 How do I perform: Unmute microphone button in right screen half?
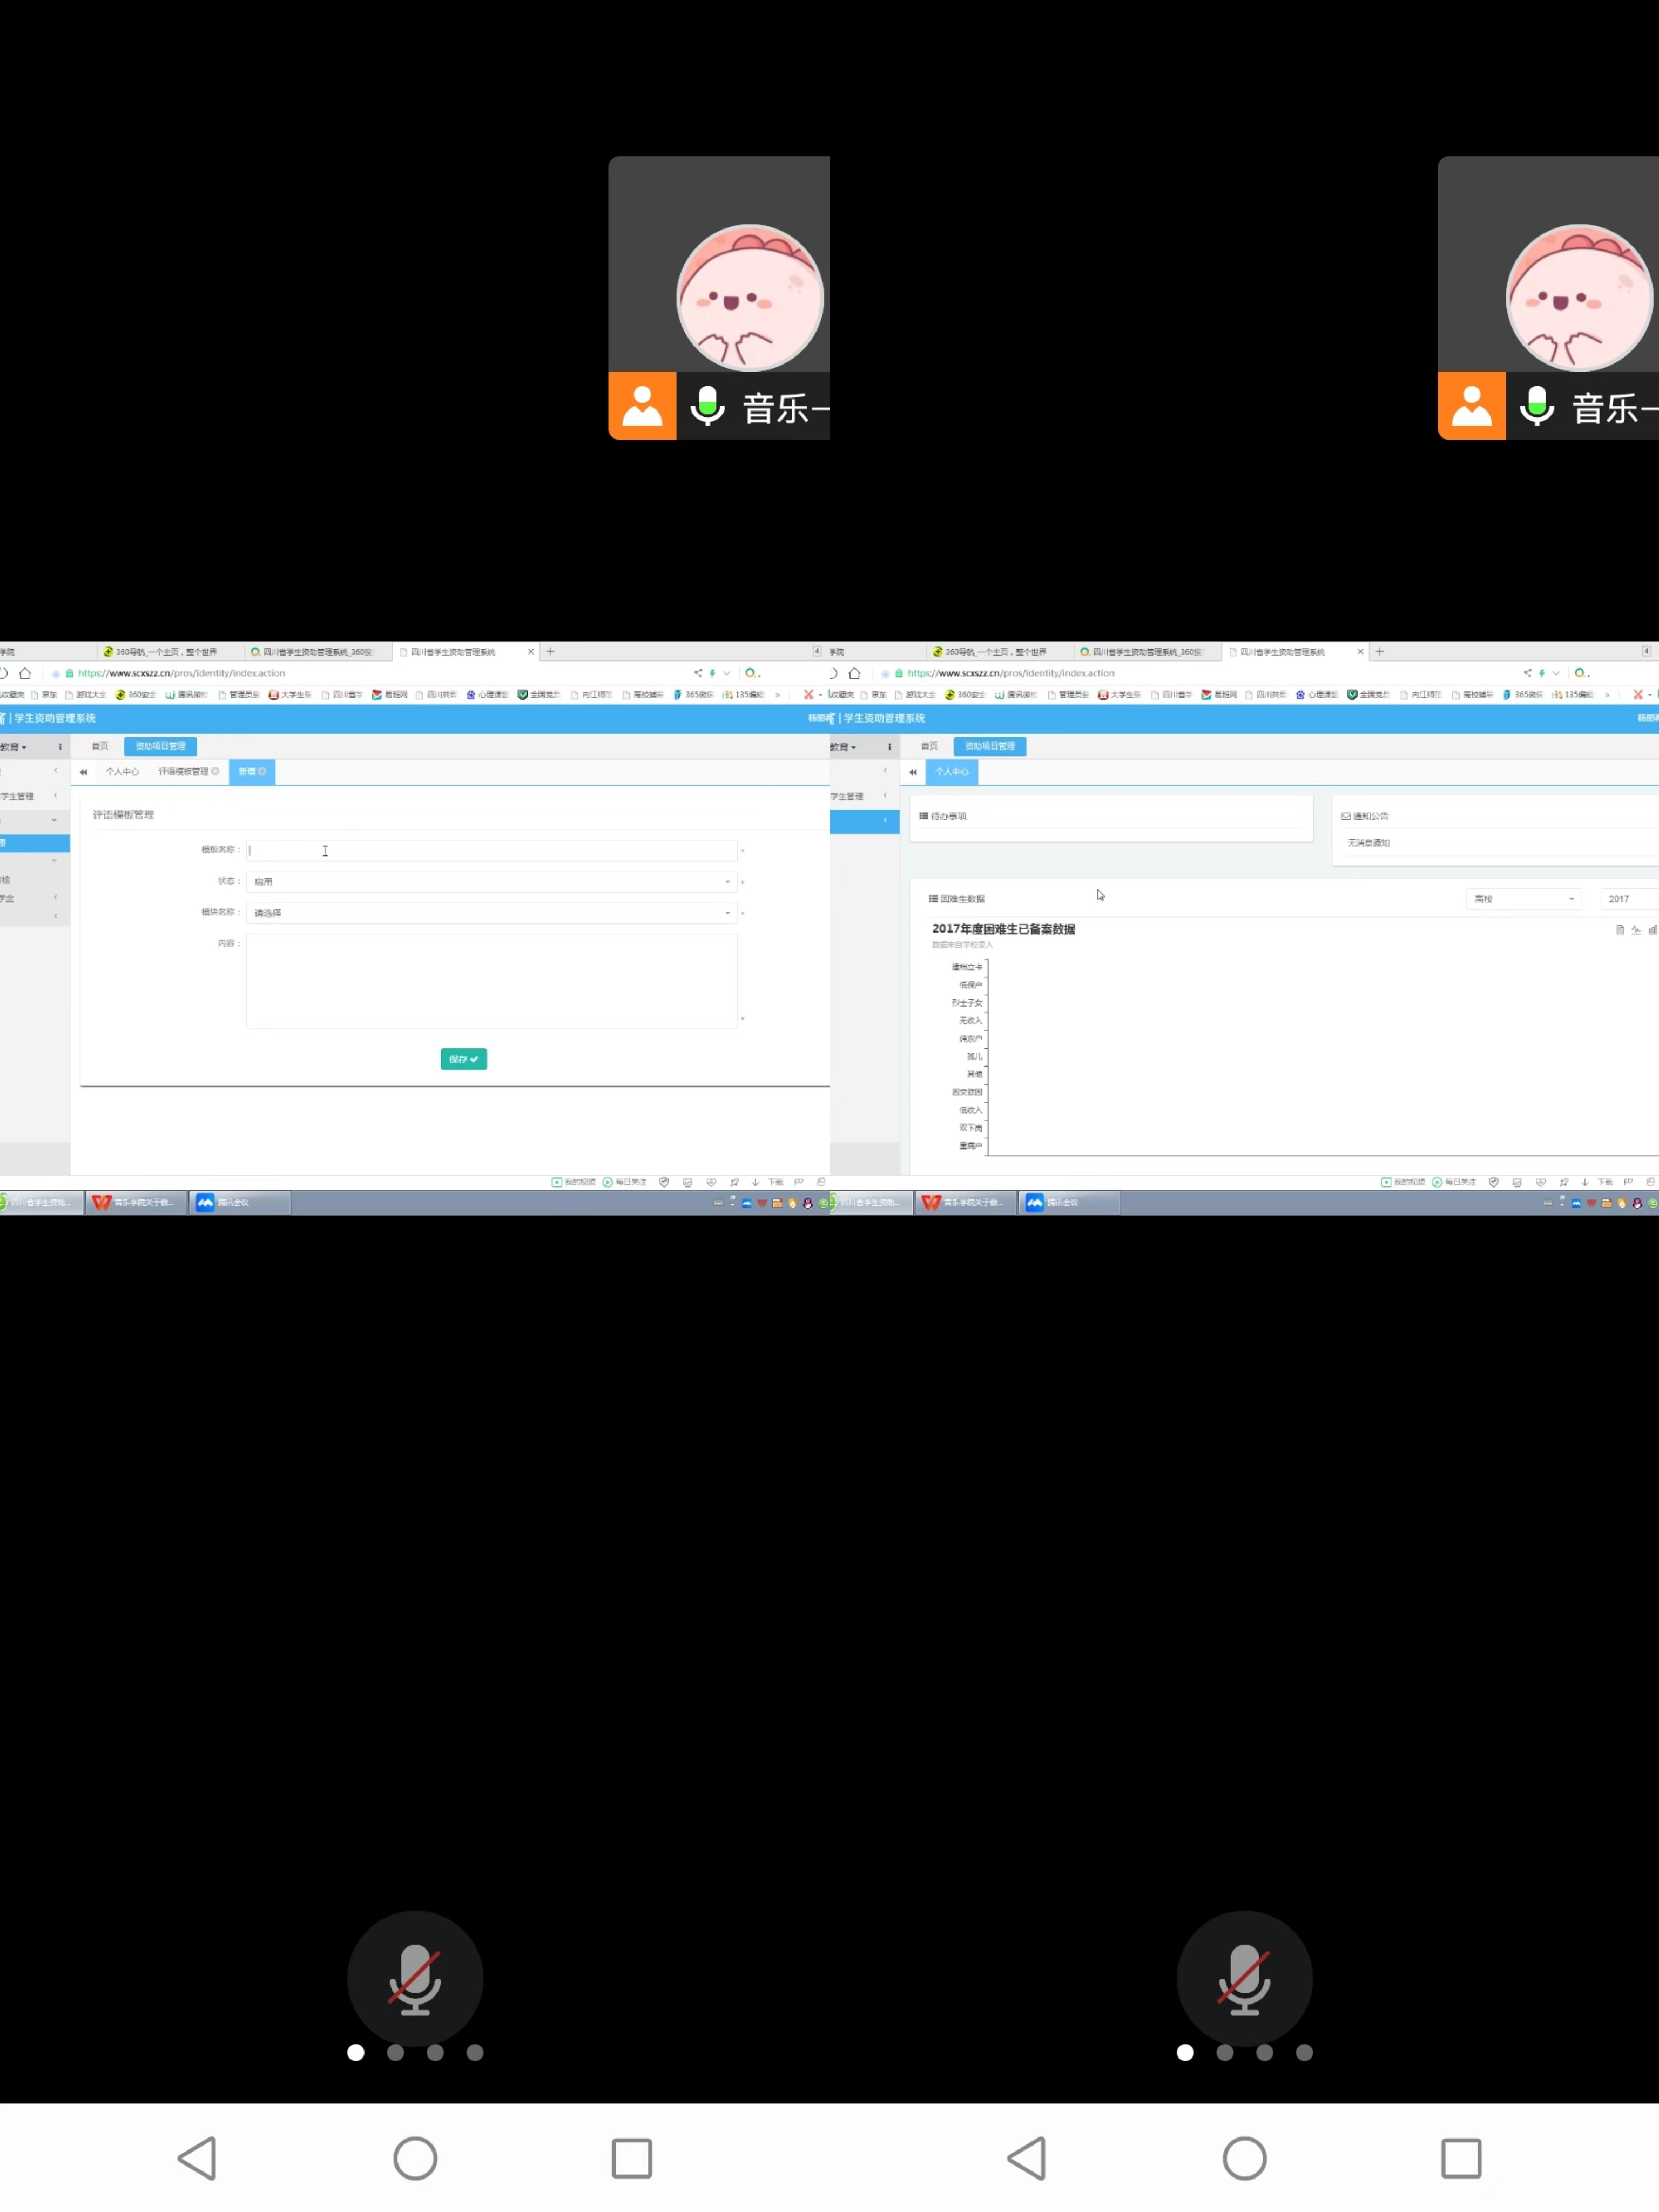click(1244, 1978)
